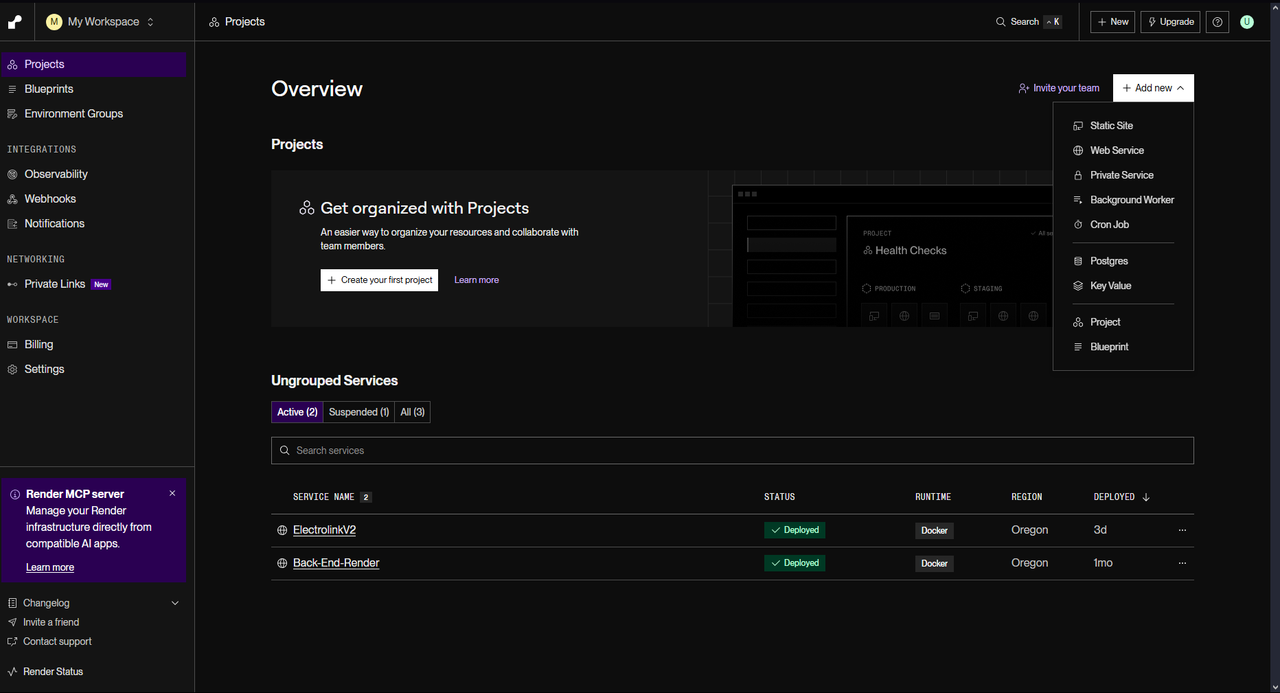The width and height of the screenshot is (1280, 693).
Task: Open Learn more in the MCP server banner
Action: [50, 567]
